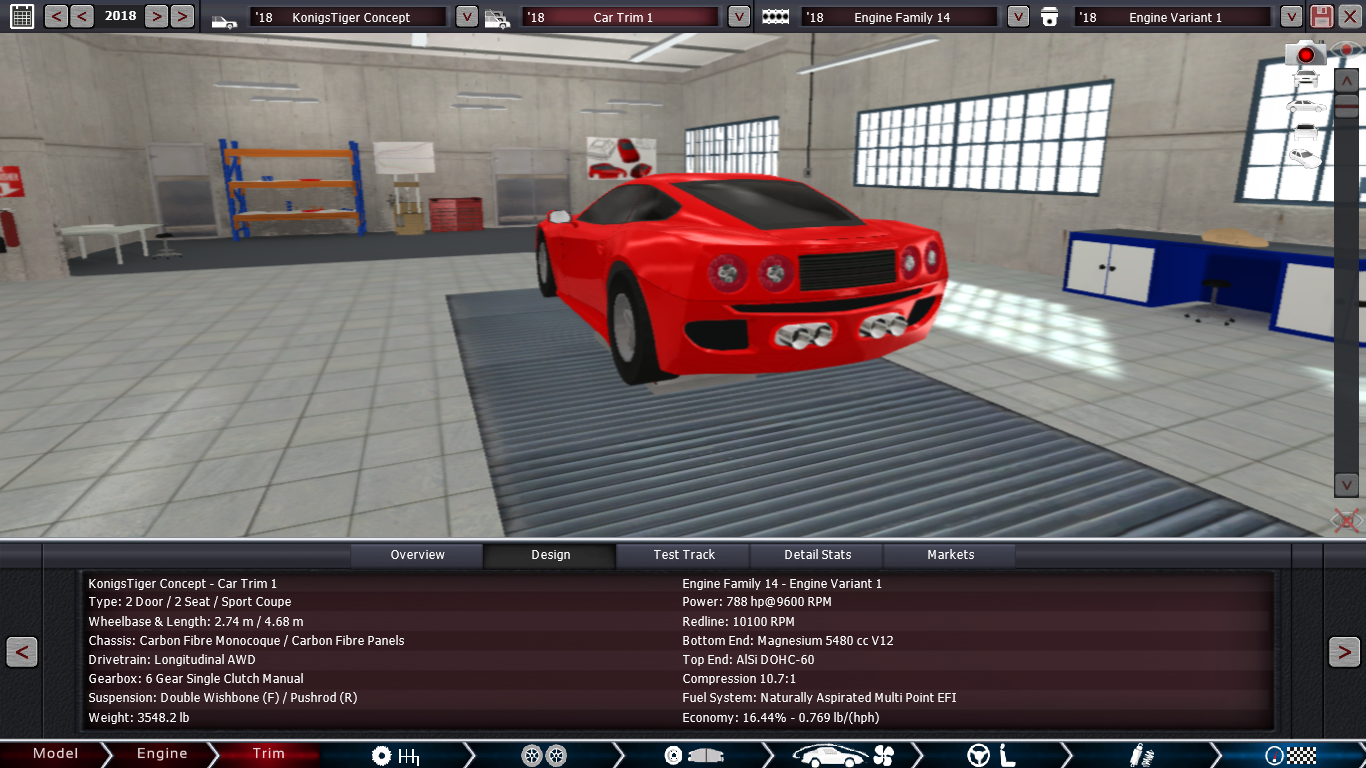Open the wheels and tires step
Image resolution: width=1366 pixels, height=768 pixels.
pos(544,755)
